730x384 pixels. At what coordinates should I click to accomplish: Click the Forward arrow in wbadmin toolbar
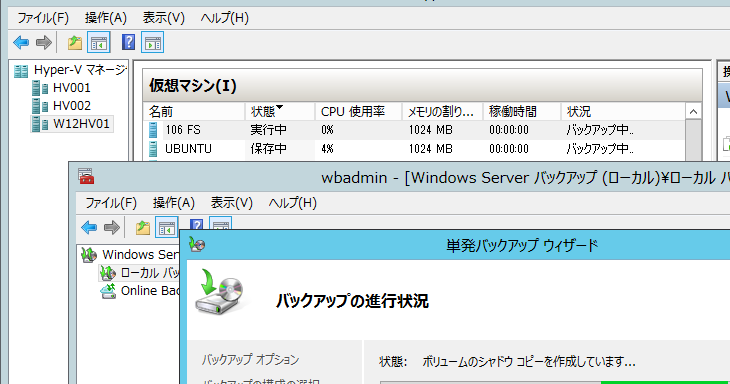point(112,228)
